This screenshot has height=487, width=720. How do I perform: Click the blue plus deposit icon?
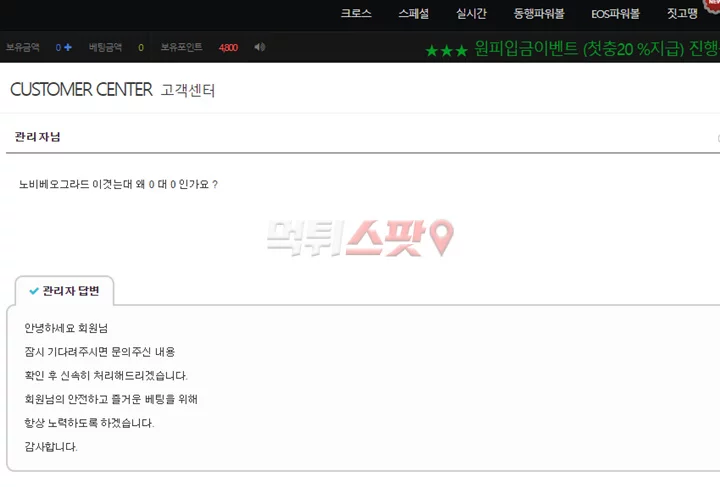click(x=68, y=47)
